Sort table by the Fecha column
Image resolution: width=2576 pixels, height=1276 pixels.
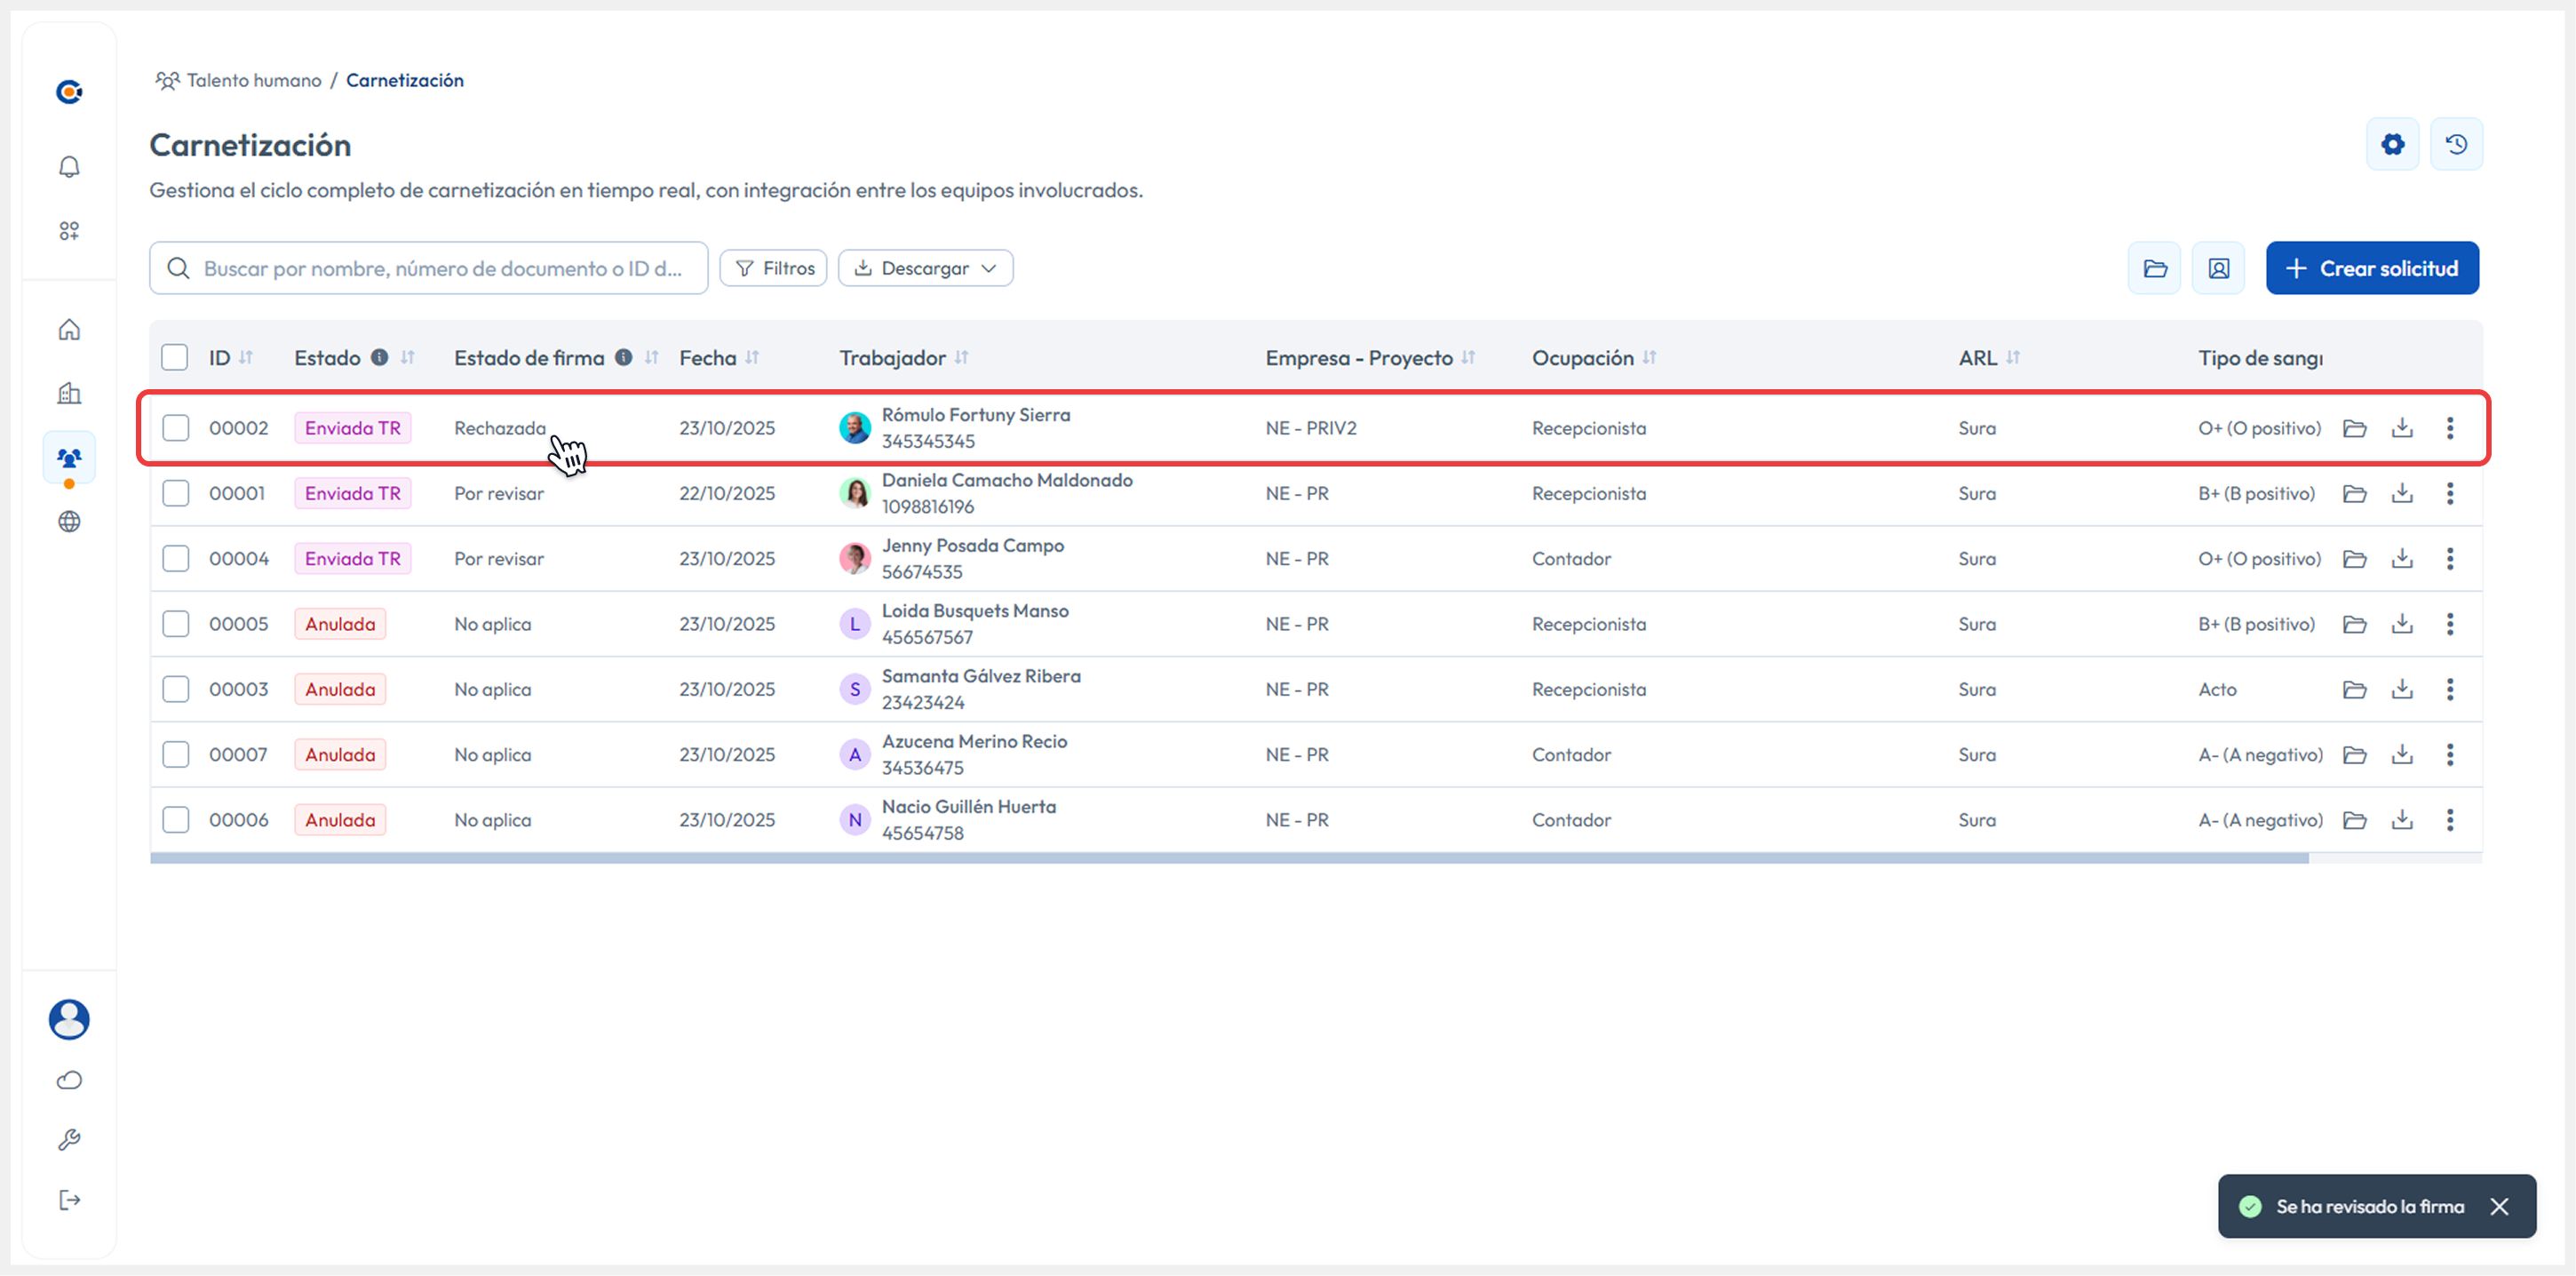pyautogui.click(x=752, y=357)
